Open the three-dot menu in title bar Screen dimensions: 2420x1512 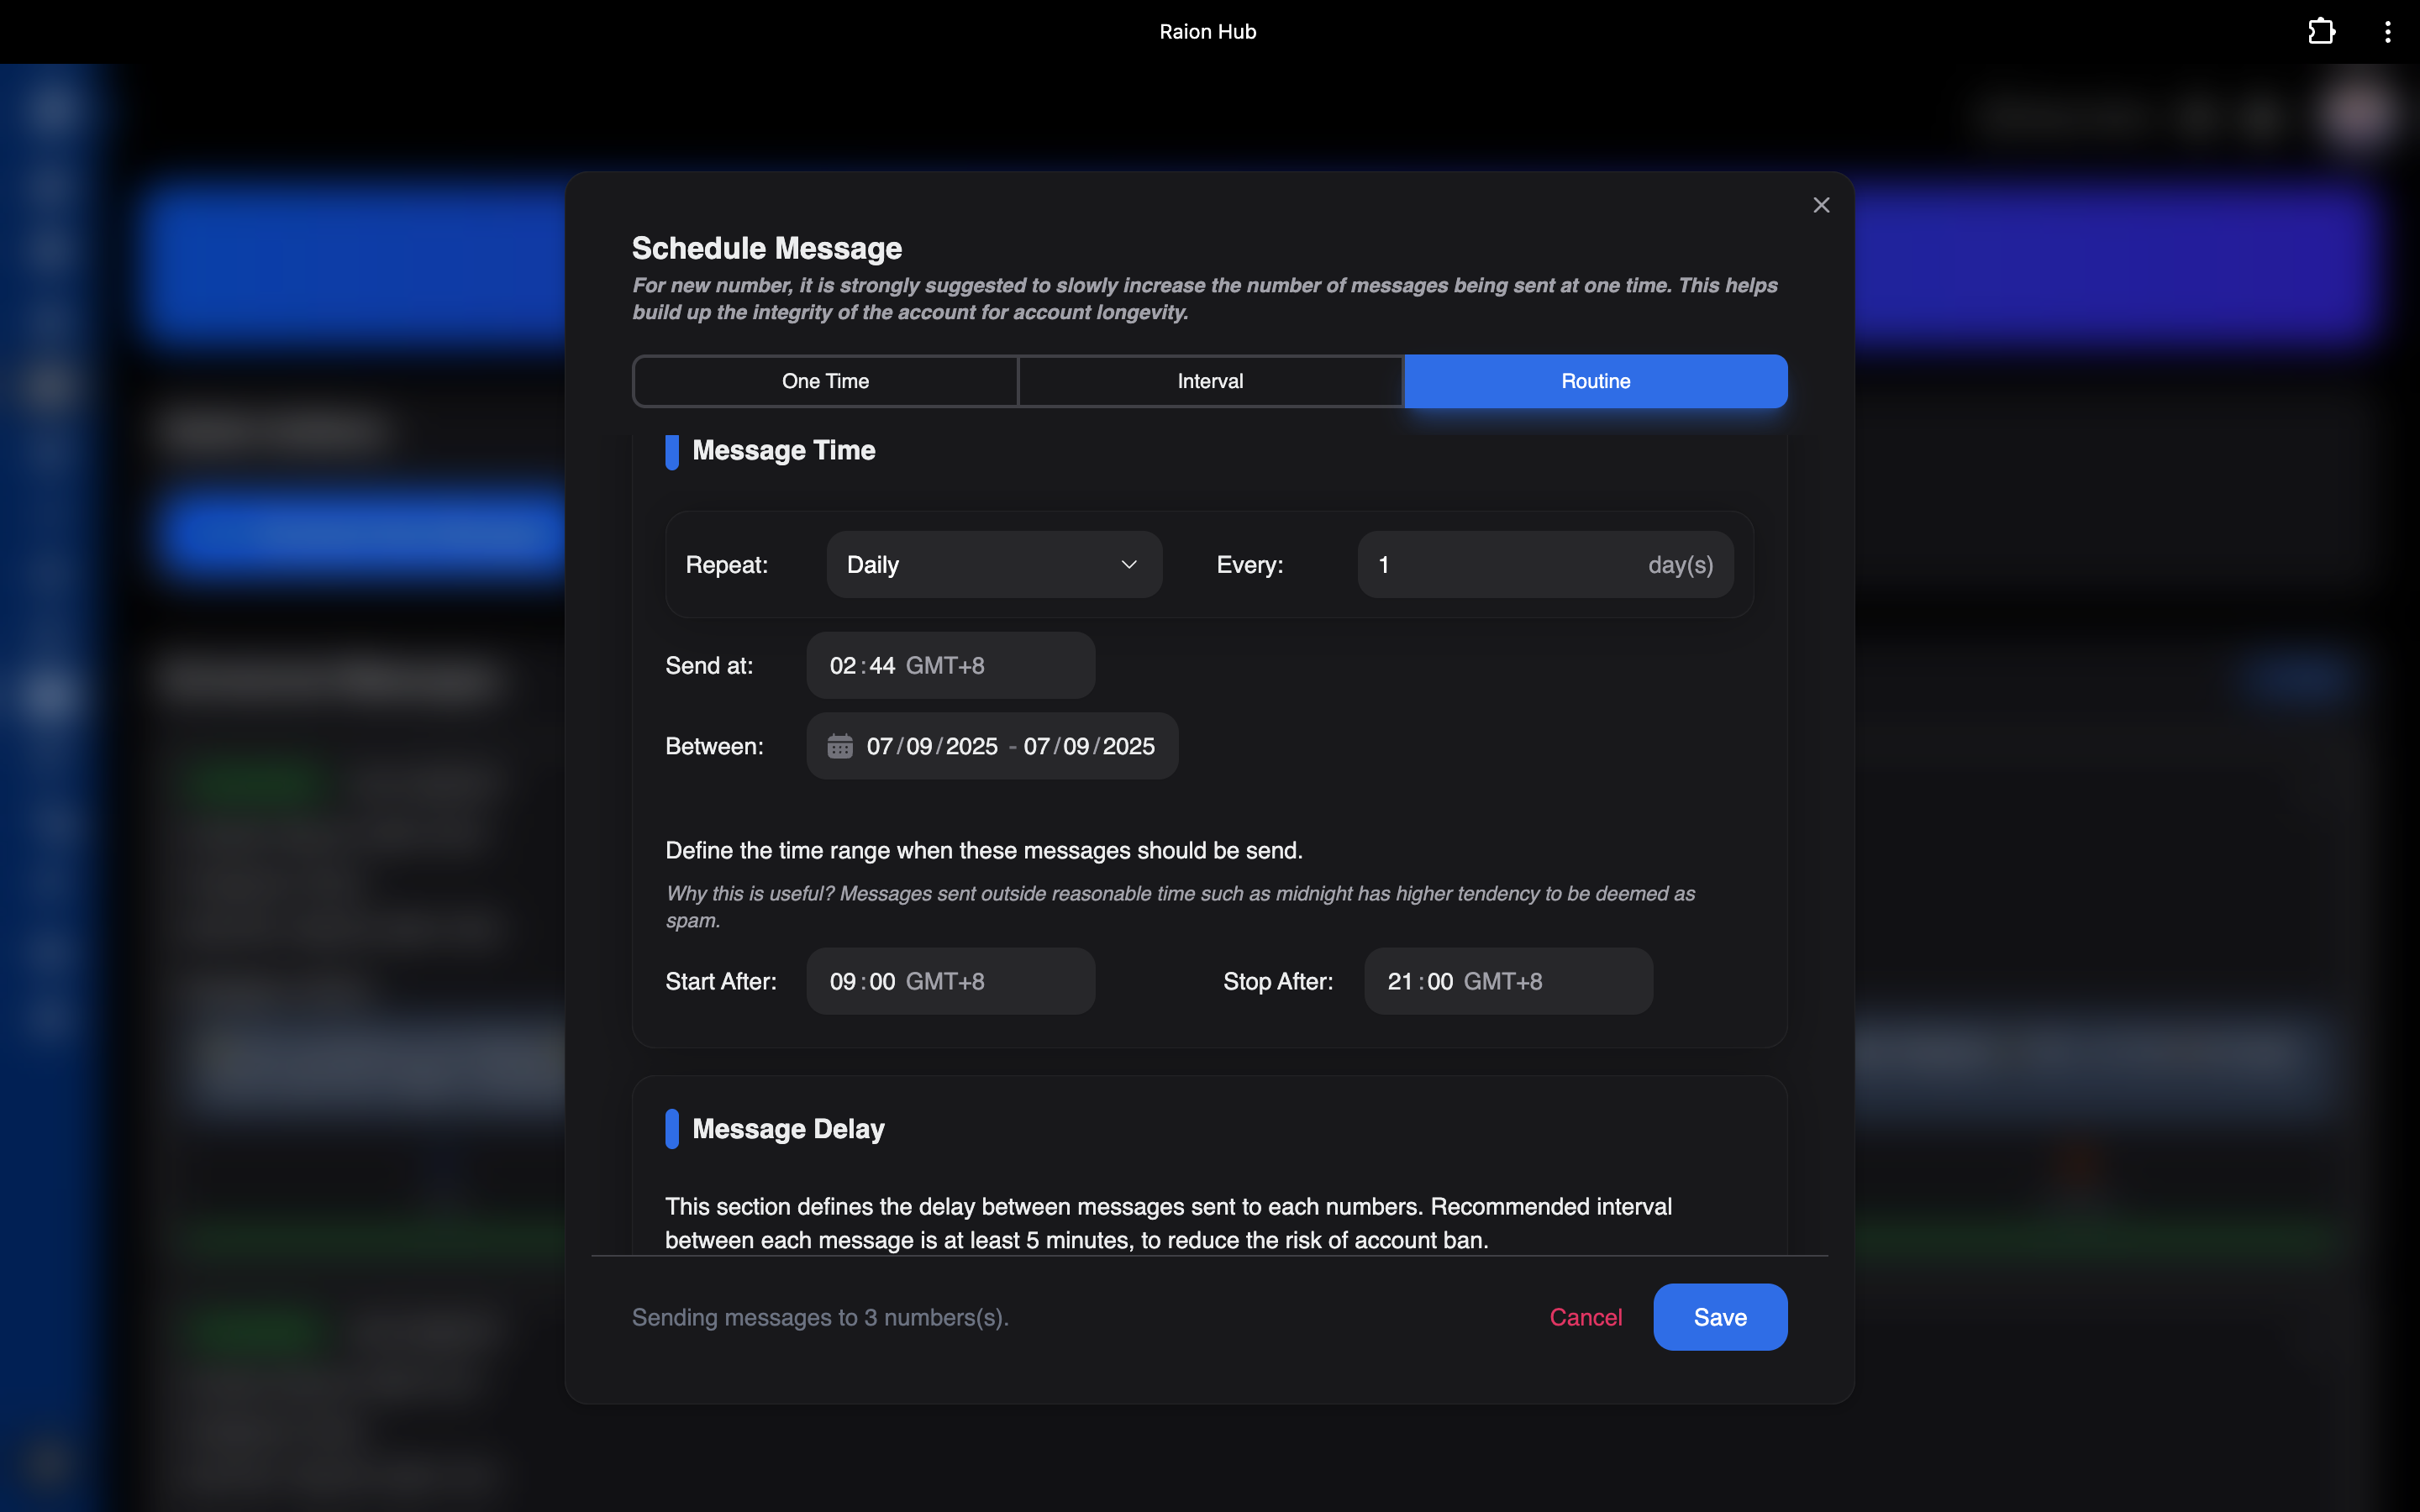[2387, 32]
